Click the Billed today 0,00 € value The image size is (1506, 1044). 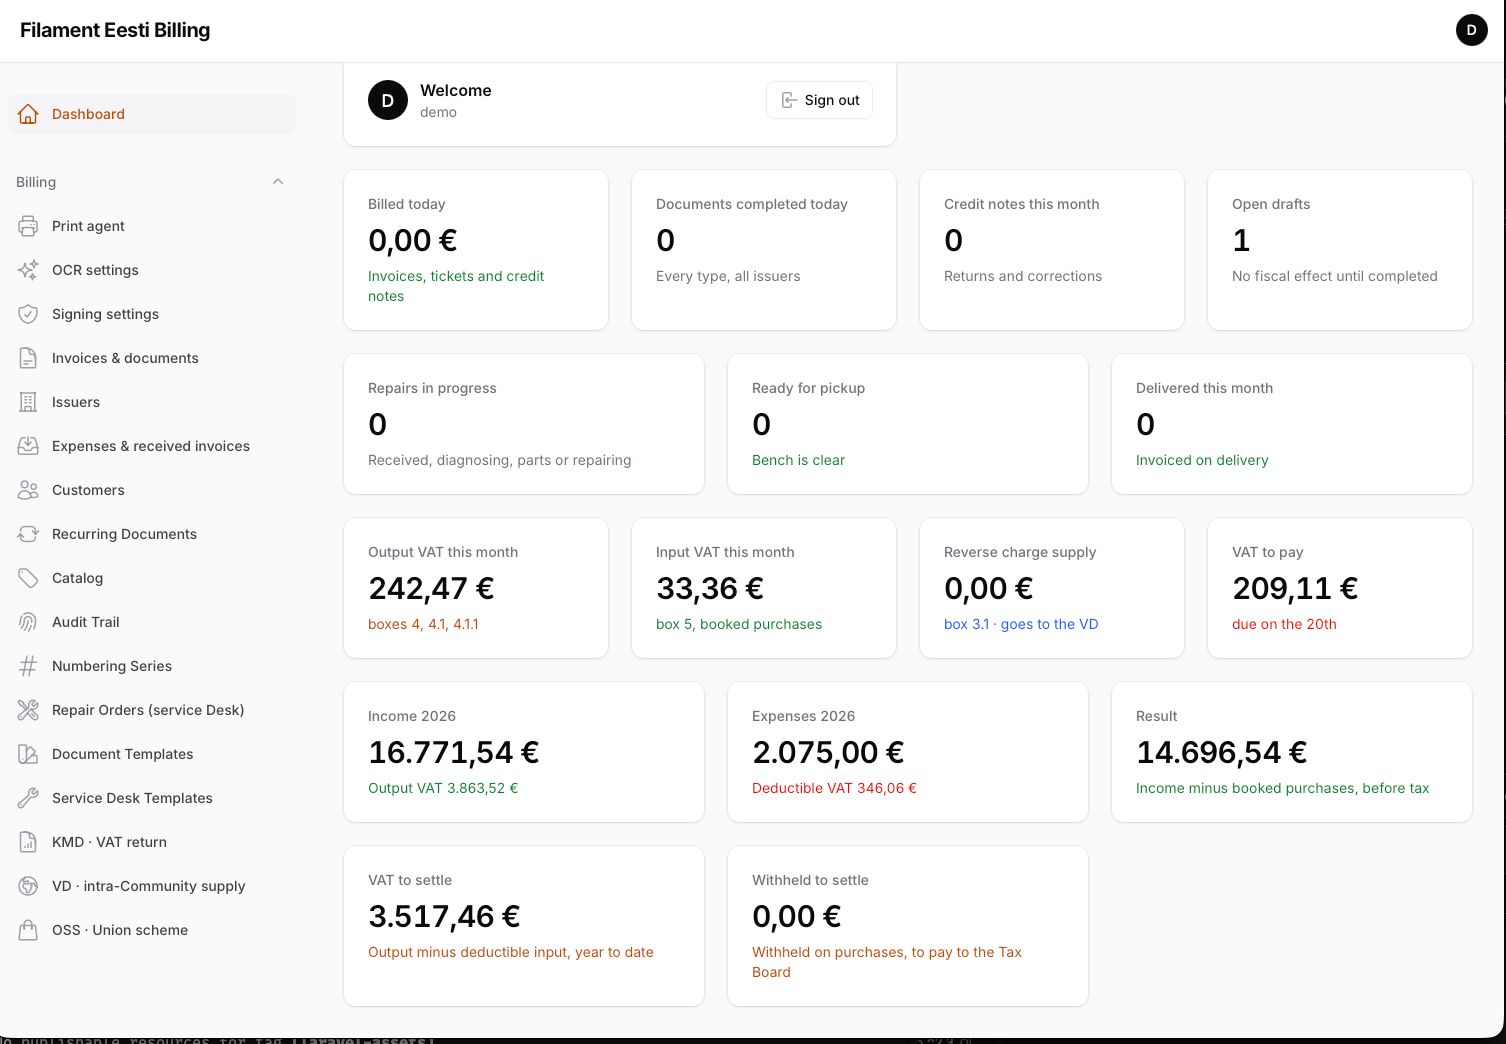(x=413, y=240)
